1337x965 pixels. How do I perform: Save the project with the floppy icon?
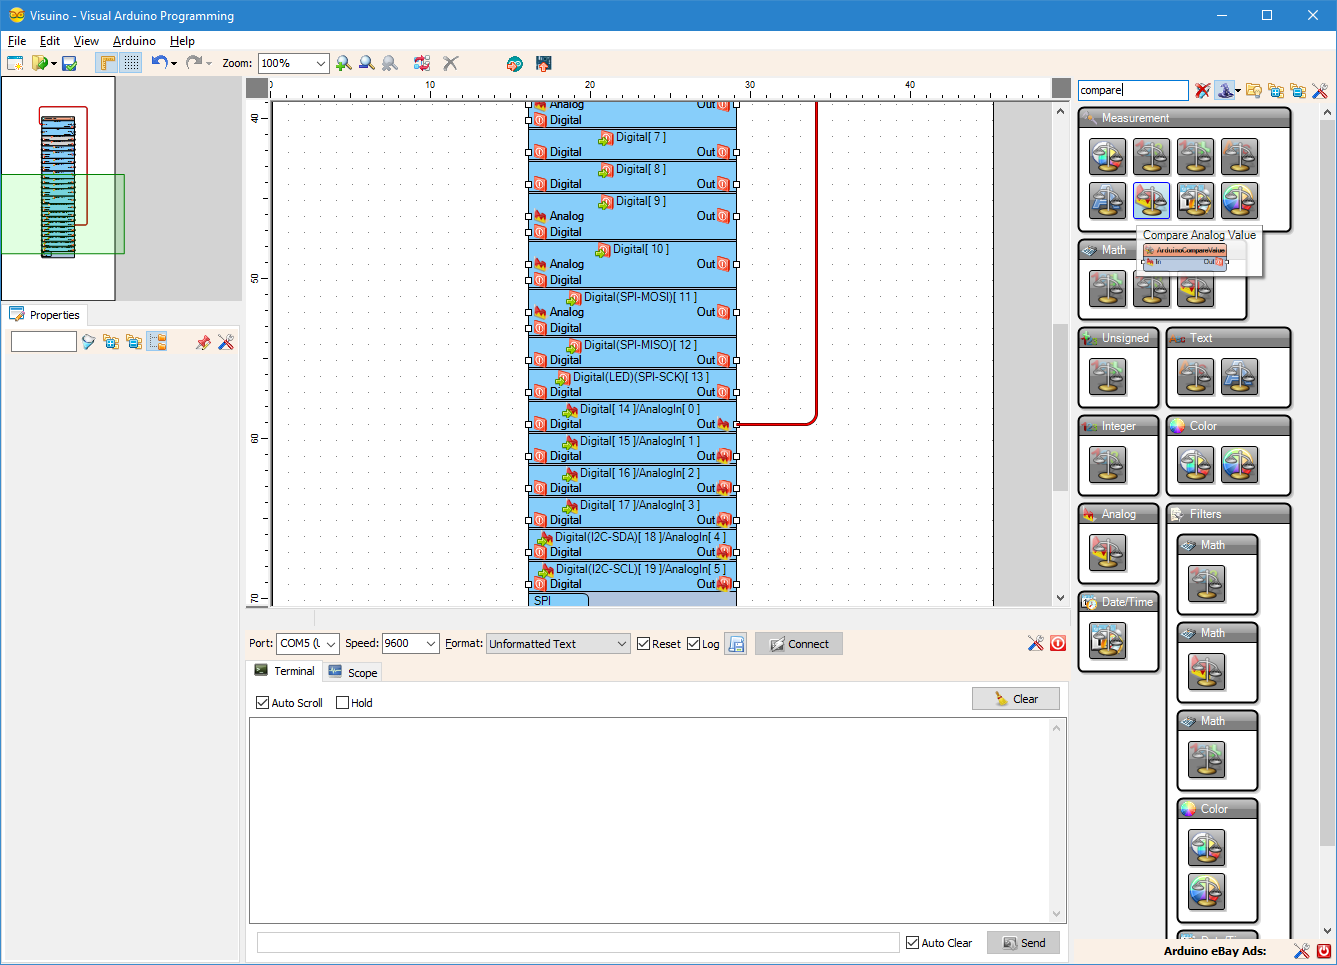tap(69, 63)
